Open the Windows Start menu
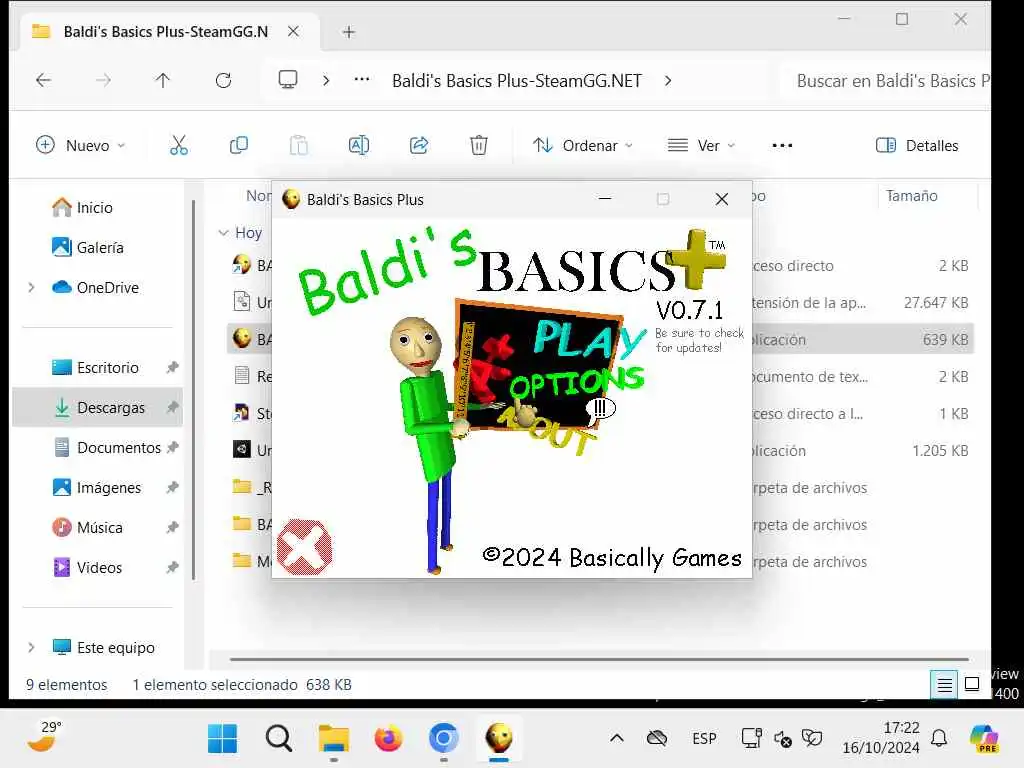1024x768 pixels. (222, 739)
